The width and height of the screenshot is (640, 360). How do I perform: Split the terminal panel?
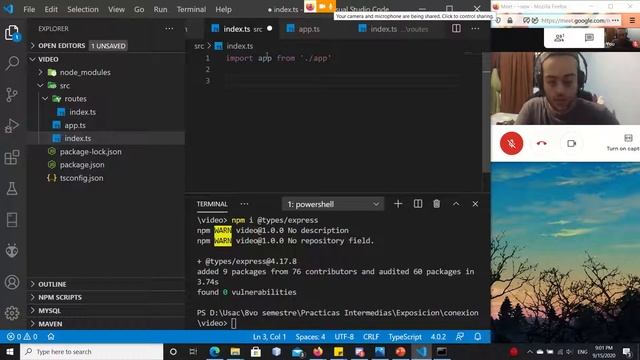pyautogui.click(x=418, y=204)
